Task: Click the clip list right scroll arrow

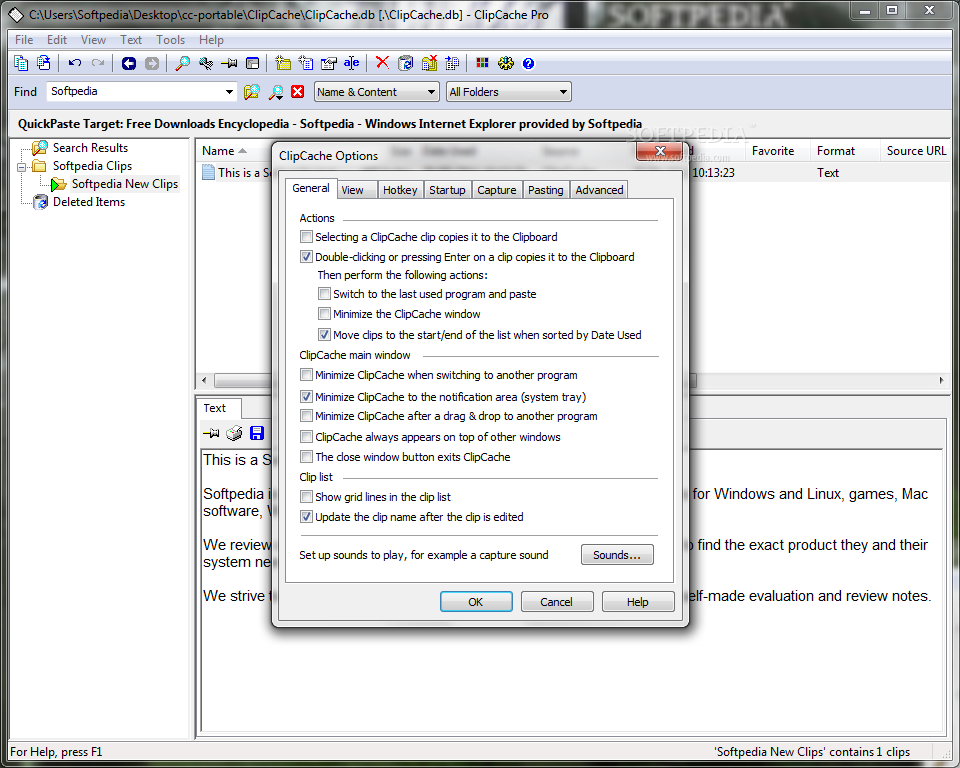Action: pyautogui.click(x=941, y=380)
